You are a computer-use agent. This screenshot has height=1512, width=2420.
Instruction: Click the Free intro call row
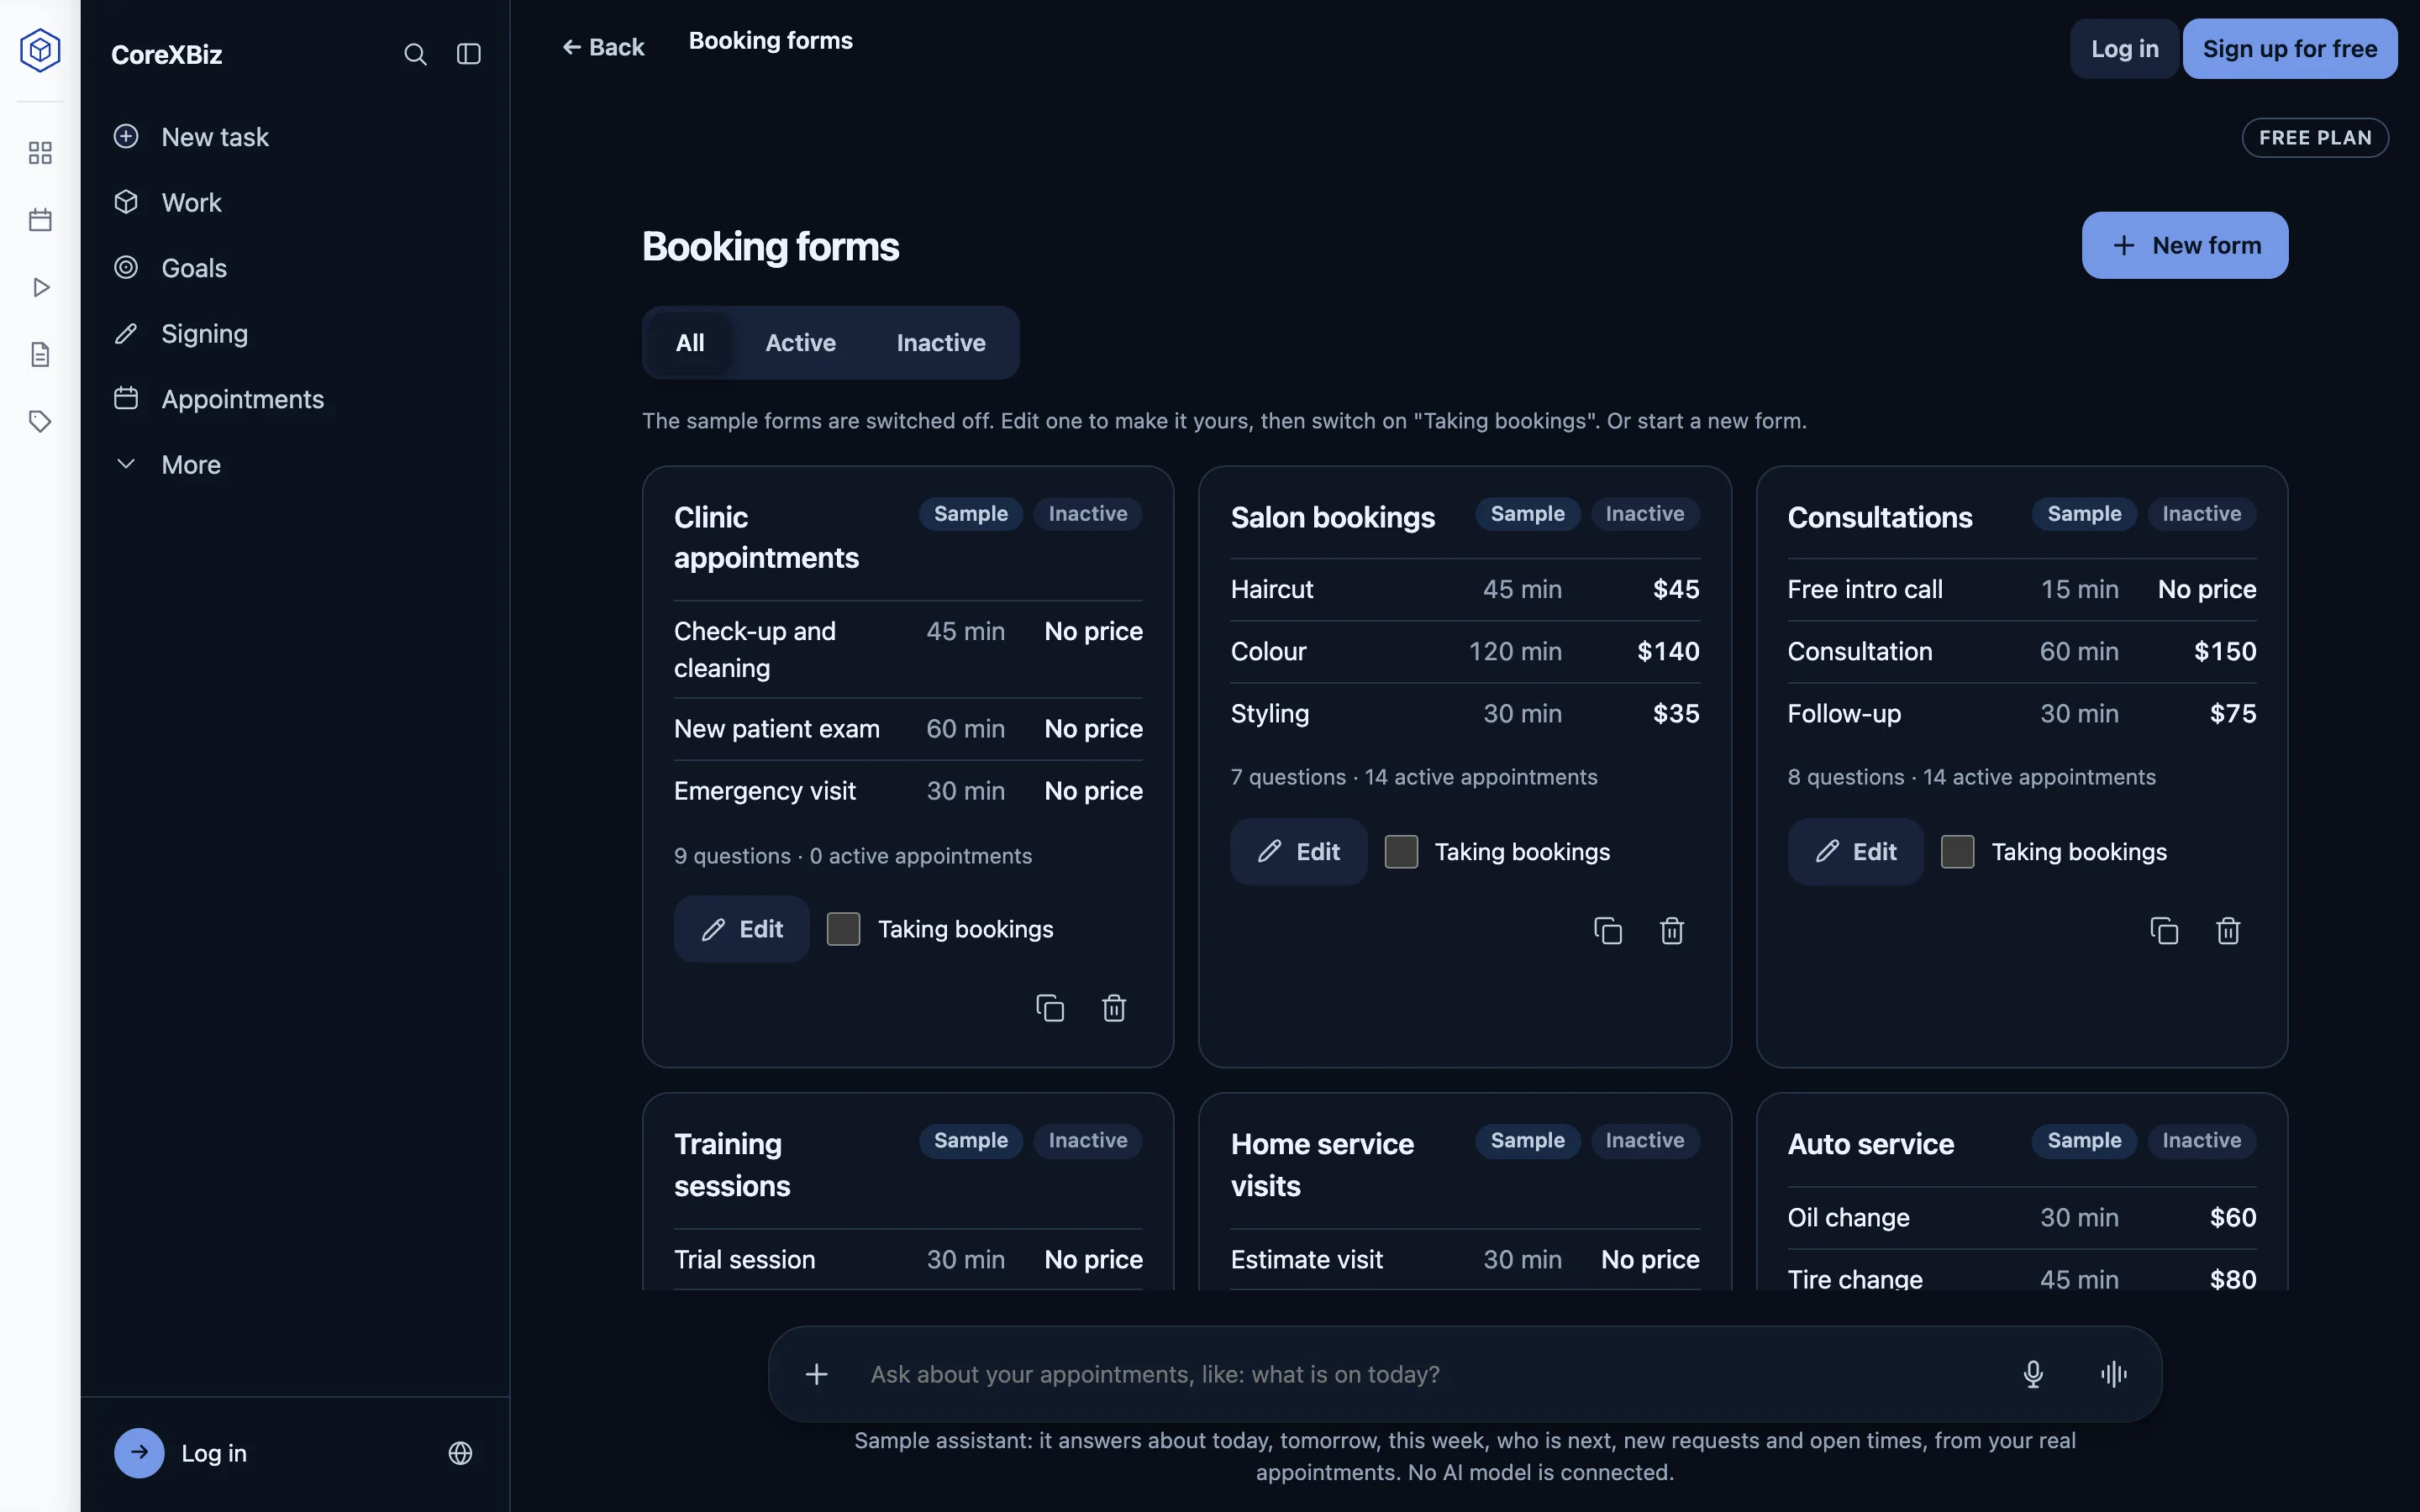point(2022,589)
